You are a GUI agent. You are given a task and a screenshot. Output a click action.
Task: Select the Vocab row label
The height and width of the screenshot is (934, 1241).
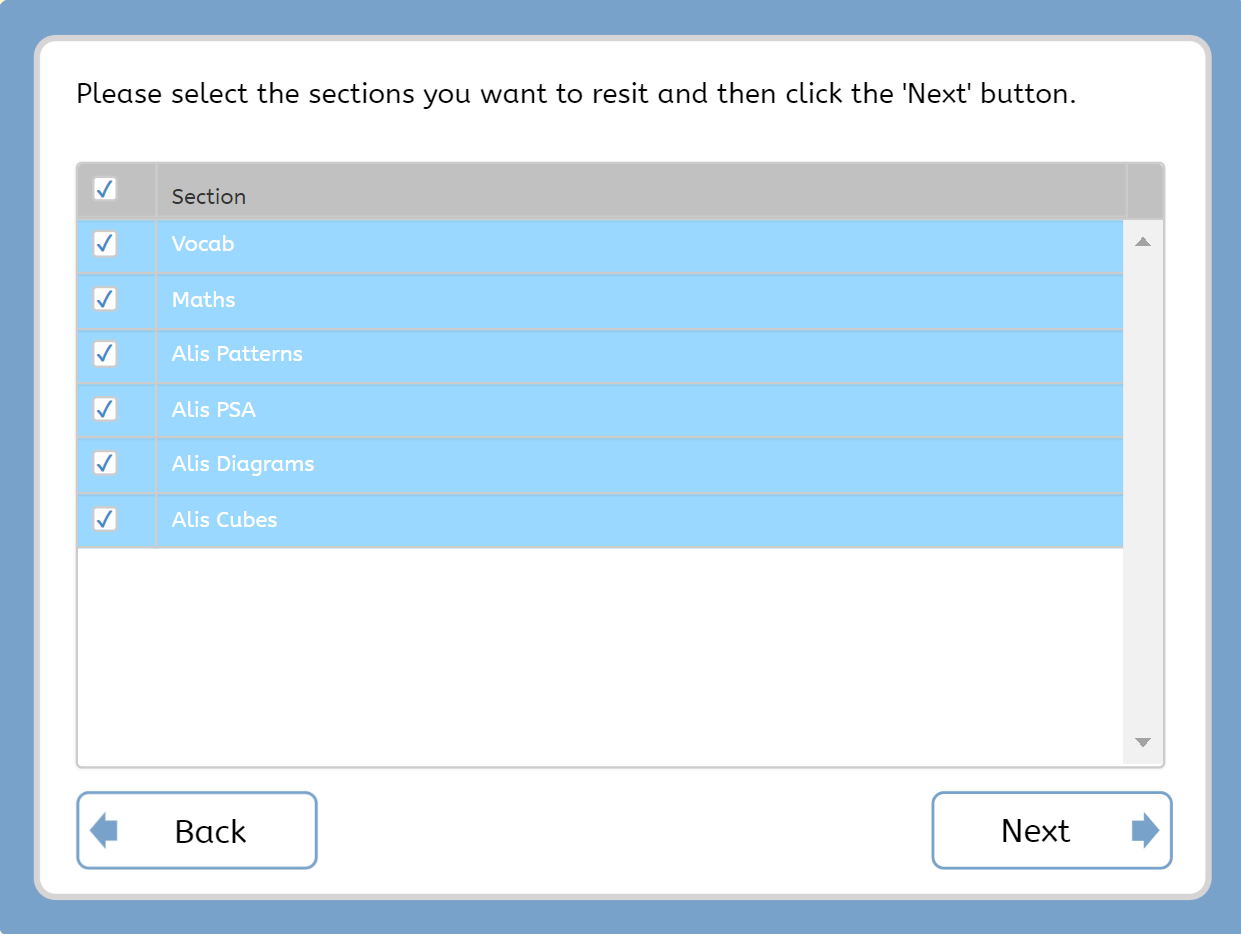tap(203, 244)
